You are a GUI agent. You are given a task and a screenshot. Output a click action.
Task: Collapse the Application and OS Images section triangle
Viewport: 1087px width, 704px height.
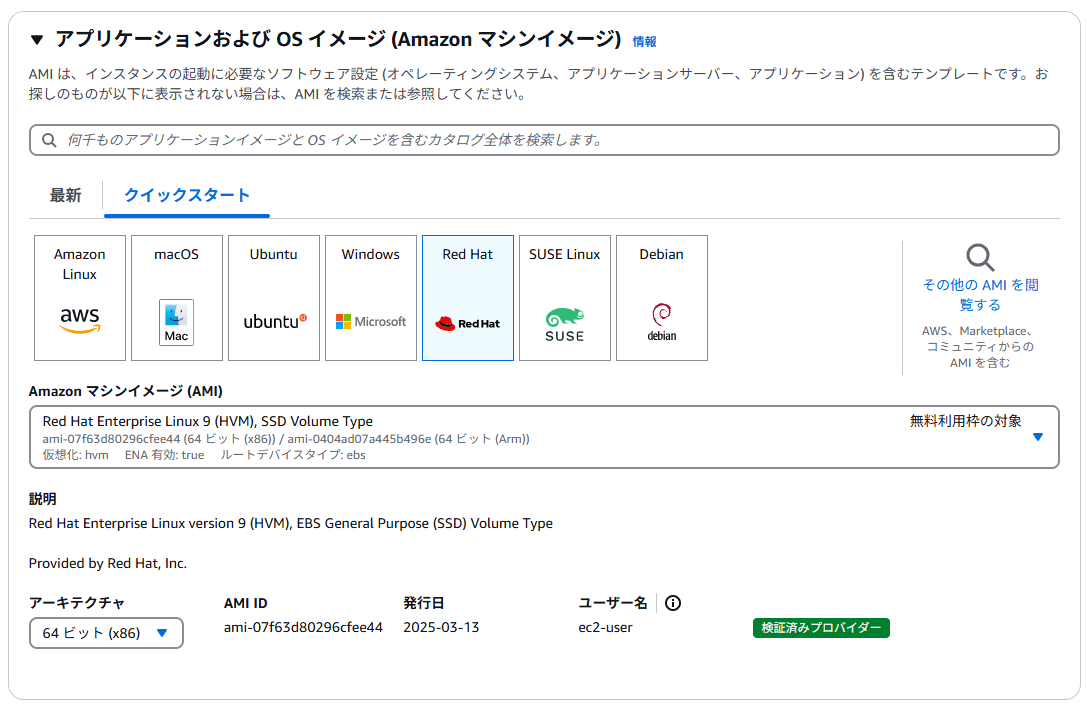click(37, 40)
